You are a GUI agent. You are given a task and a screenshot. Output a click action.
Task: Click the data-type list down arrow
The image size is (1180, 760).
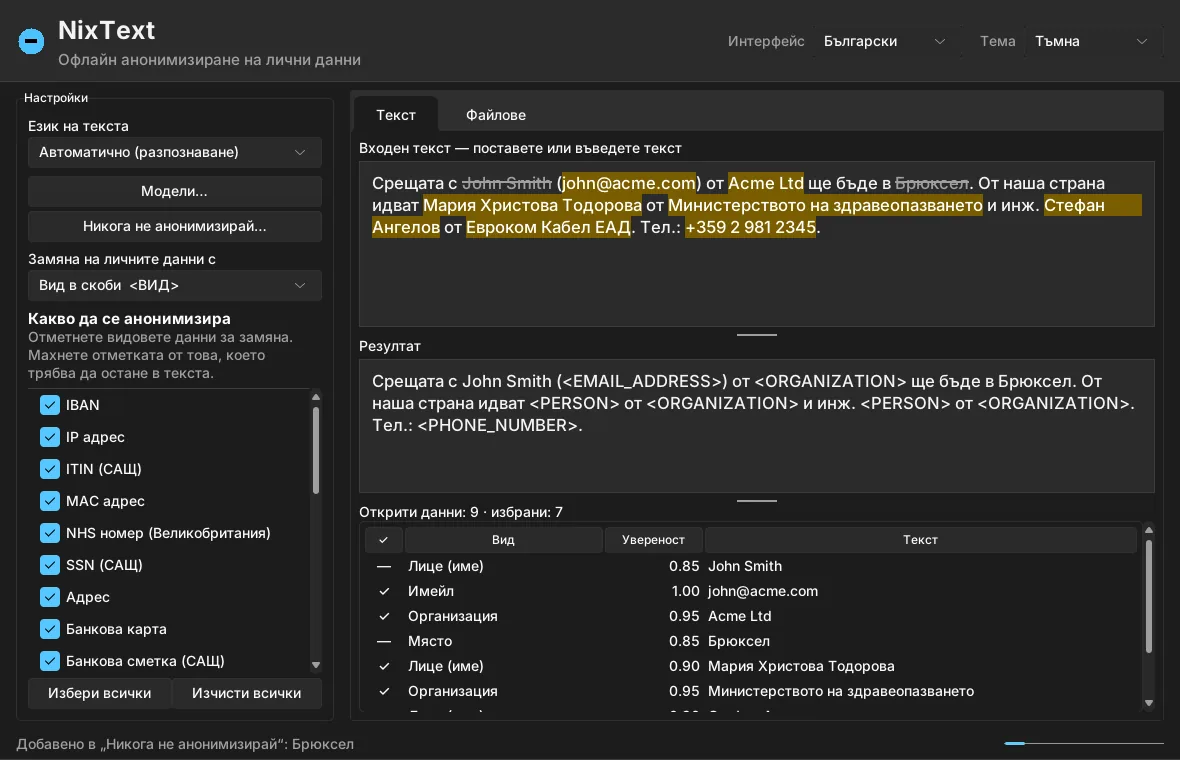(316, 664)
